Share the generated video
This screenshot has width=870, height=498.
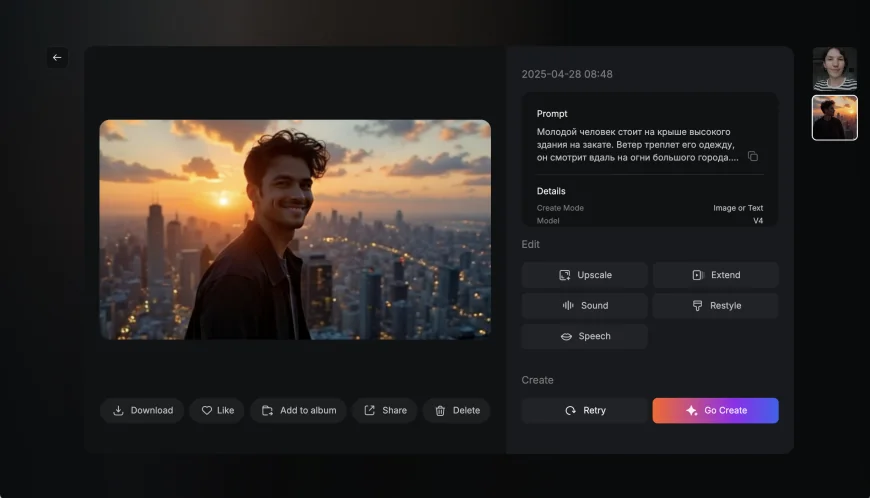384,410
